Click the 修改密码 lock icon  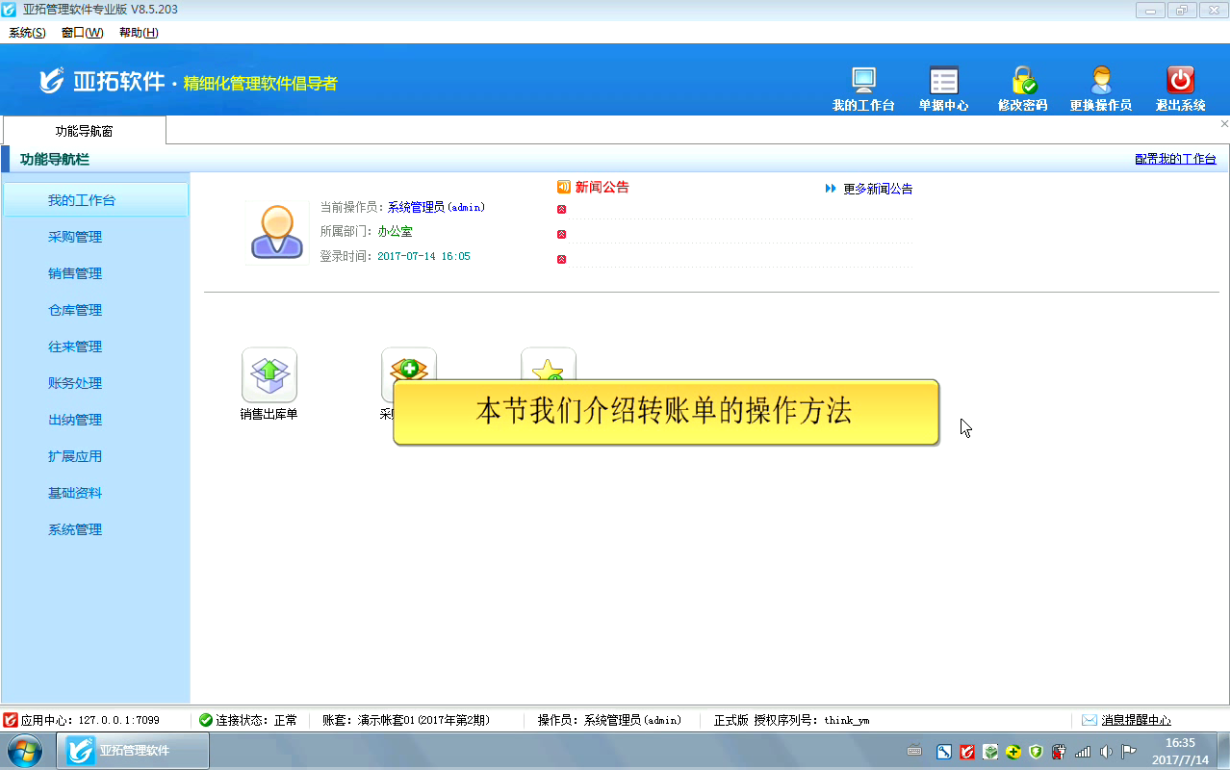click(x=1022, y=81)
